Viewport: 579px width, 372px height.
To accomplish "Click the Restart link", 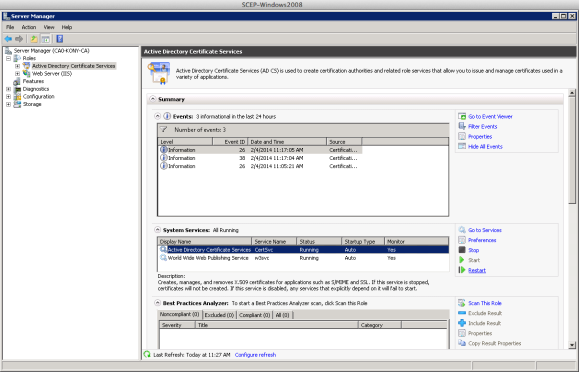I will point(477,270).
